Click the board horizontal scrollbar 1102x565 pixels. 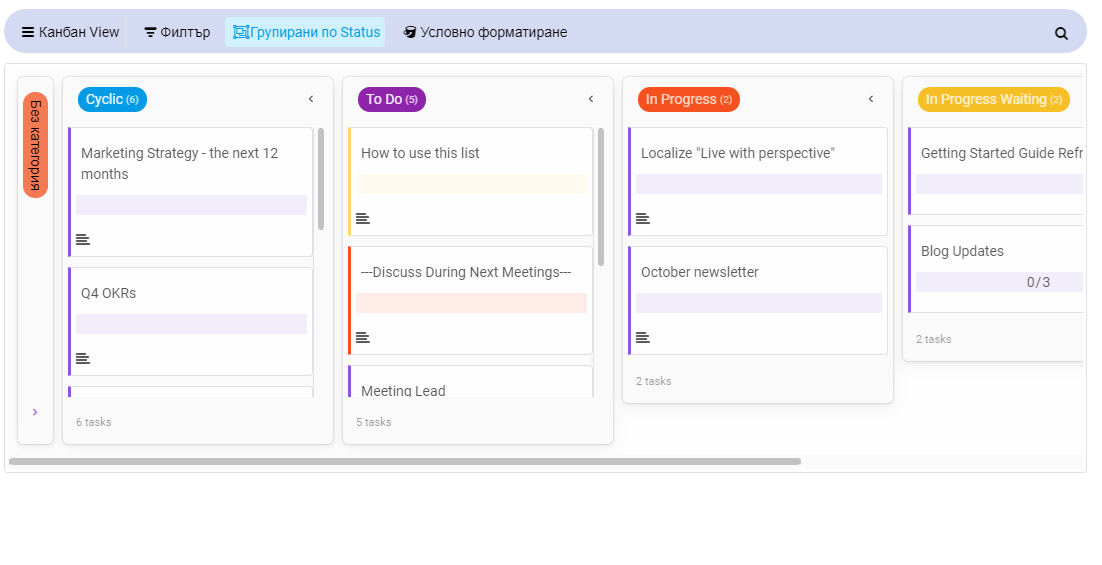click(x=405, y=462)
